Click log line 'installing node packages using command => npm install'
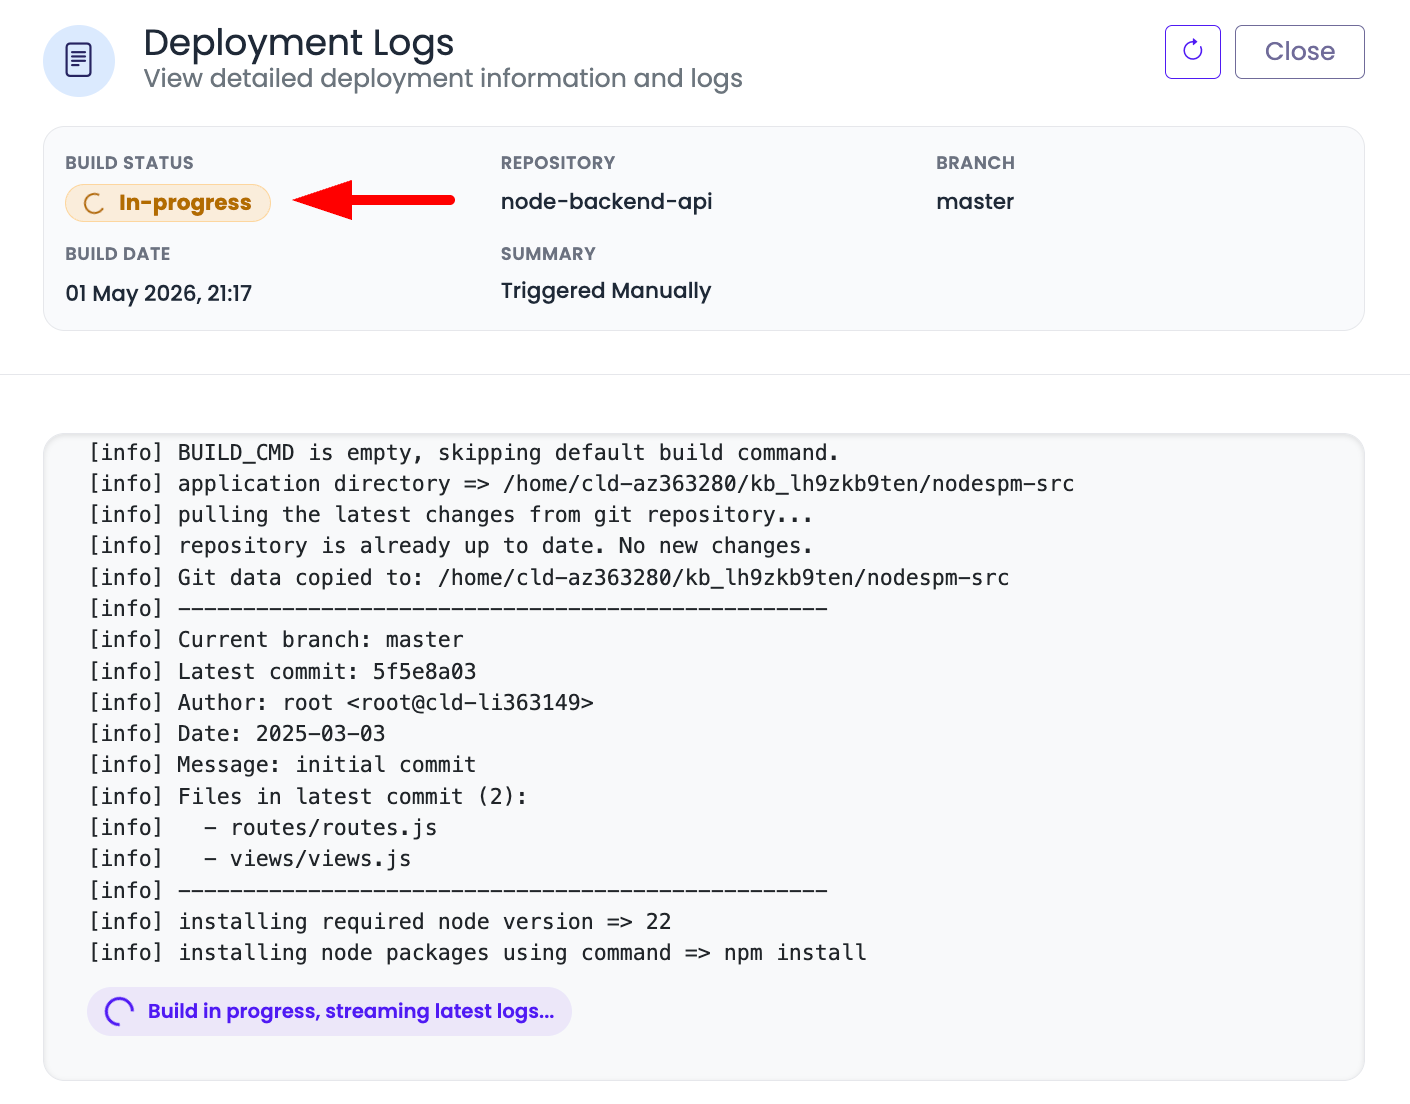This screenshot has height=1104, width=1410. point(478,953)
